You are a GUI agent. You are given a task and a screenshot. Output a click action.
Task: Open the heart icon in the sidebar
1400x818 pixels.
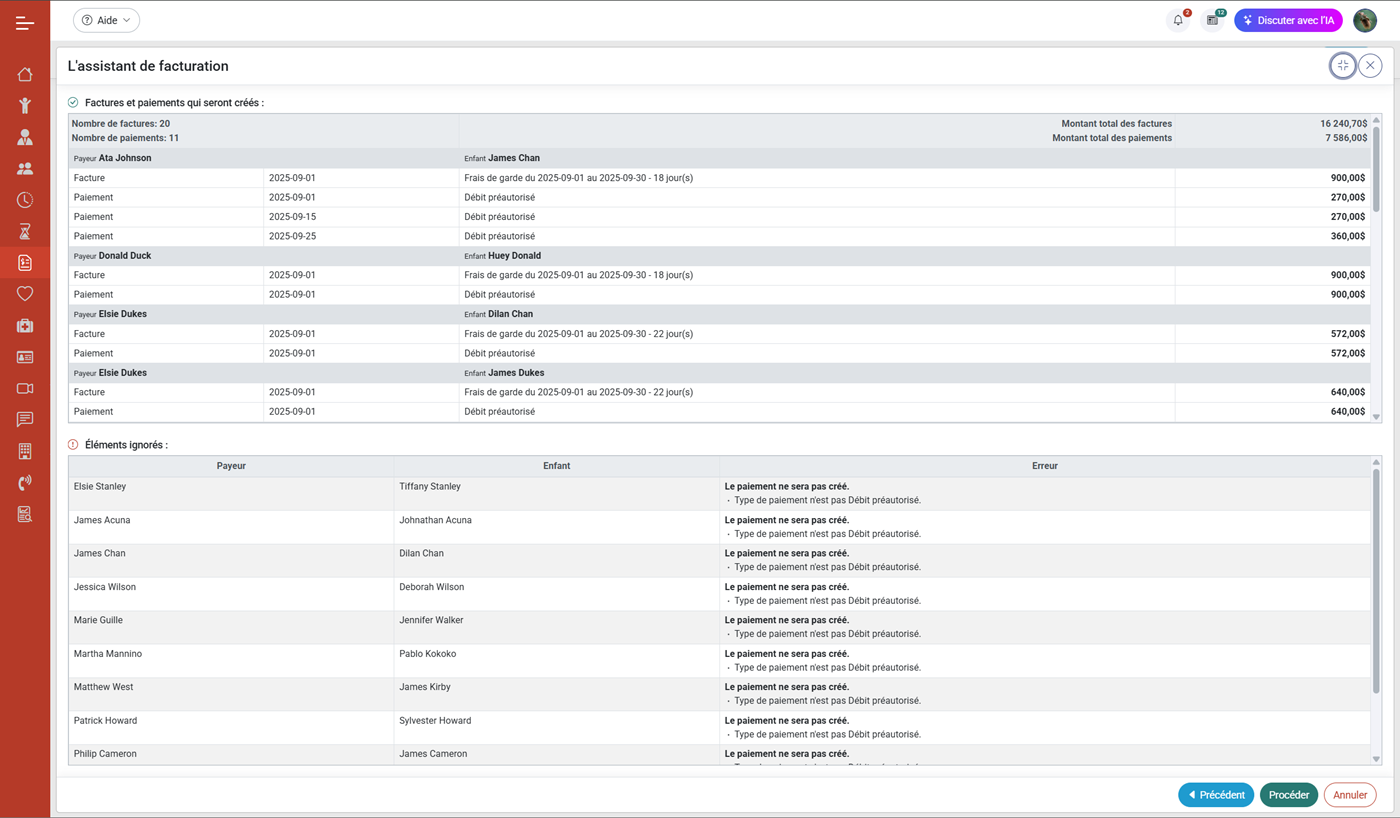[25, 294]
